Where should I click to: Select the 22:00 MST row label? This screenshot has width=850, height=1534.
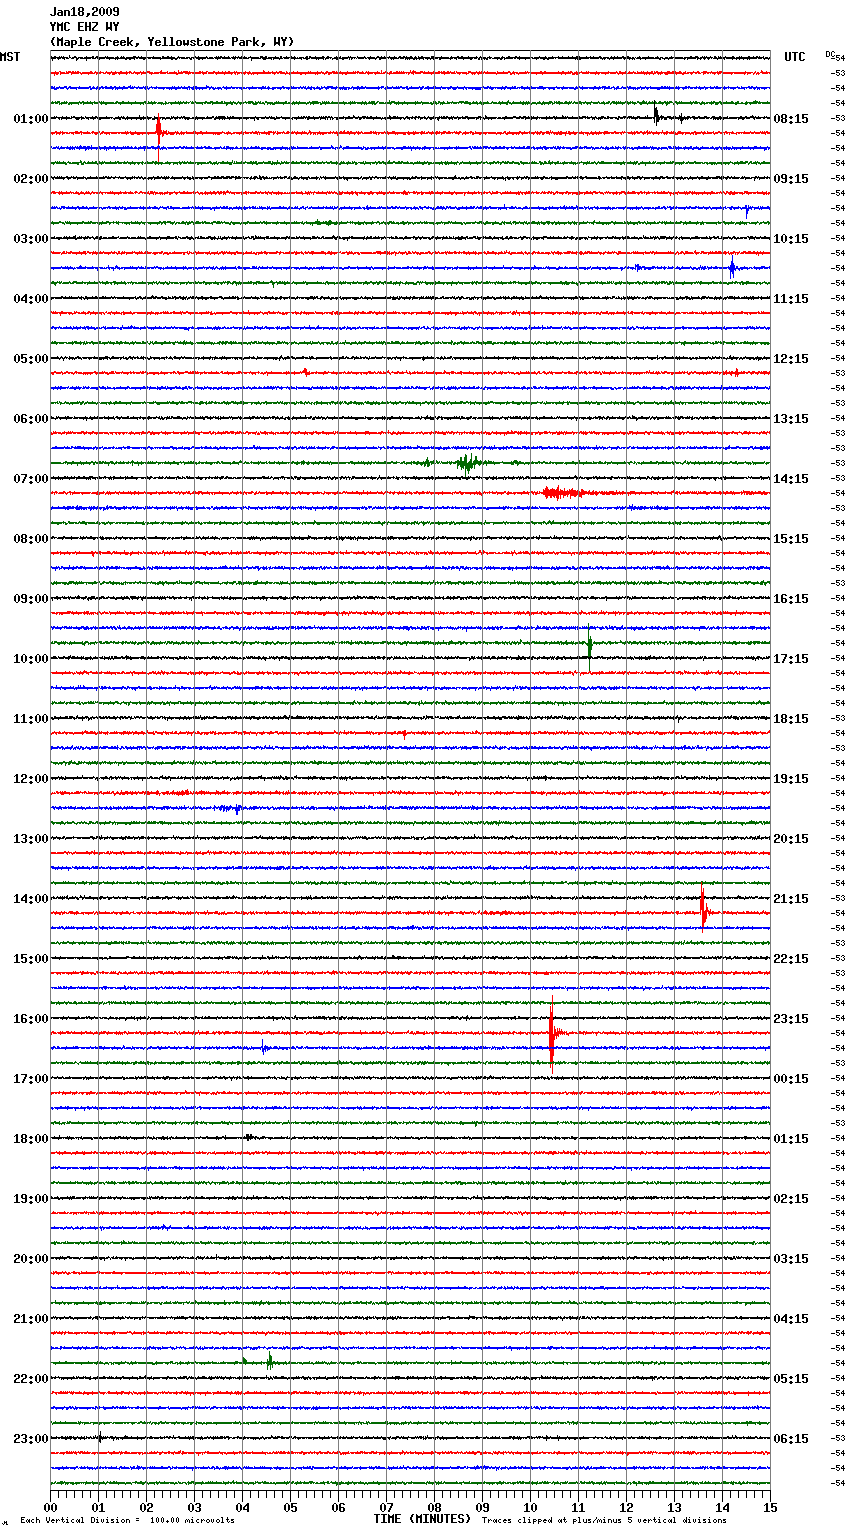click(x=30, y=1379)
